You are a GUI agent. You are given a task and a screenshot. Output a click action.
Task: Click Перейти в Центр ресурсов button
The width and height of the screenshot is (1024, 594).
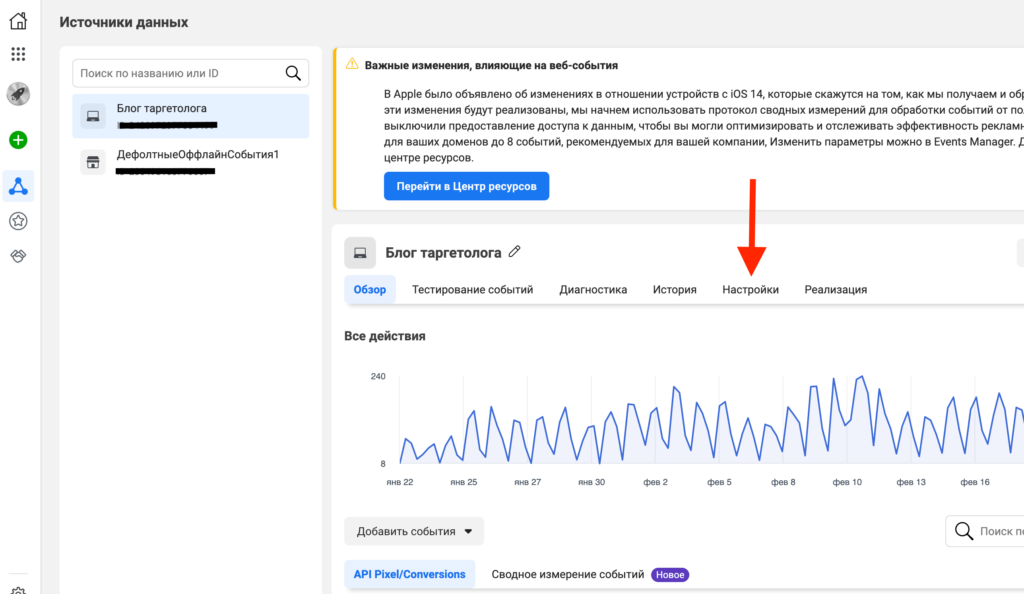466,186
